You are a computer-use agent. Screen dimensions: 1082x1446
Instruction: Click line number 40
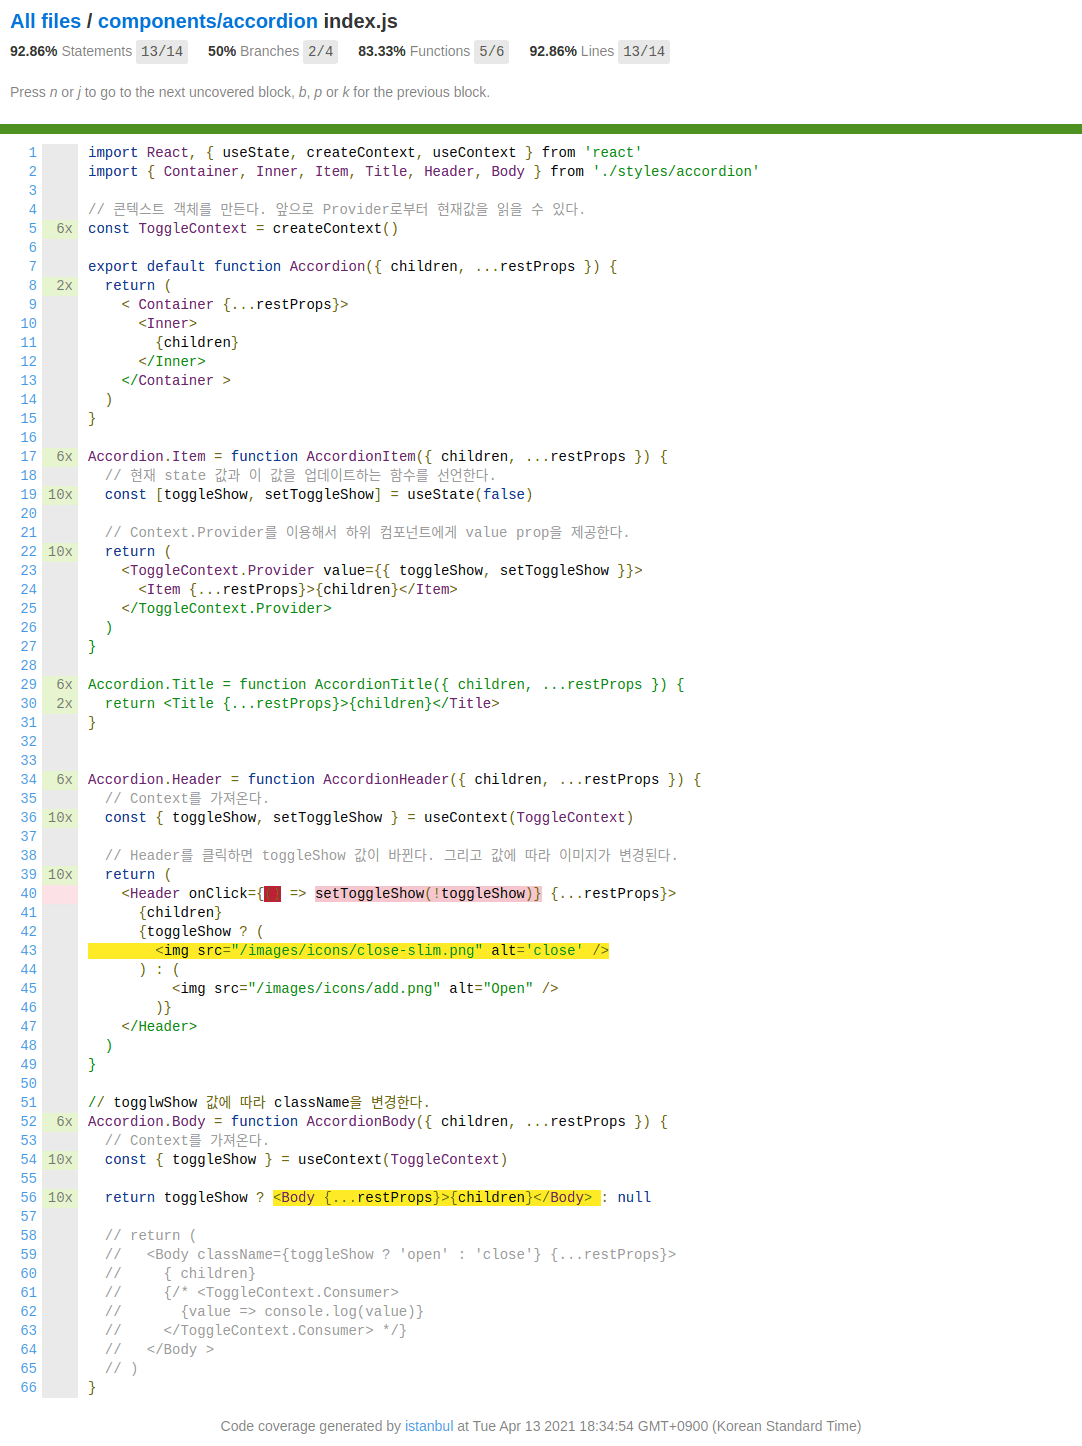(x=29, y=894)
